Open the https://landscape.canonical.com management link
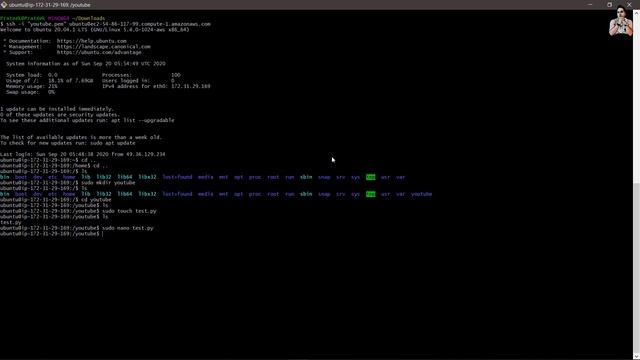The width and height of the screenshot is (640, 360). 104,47
